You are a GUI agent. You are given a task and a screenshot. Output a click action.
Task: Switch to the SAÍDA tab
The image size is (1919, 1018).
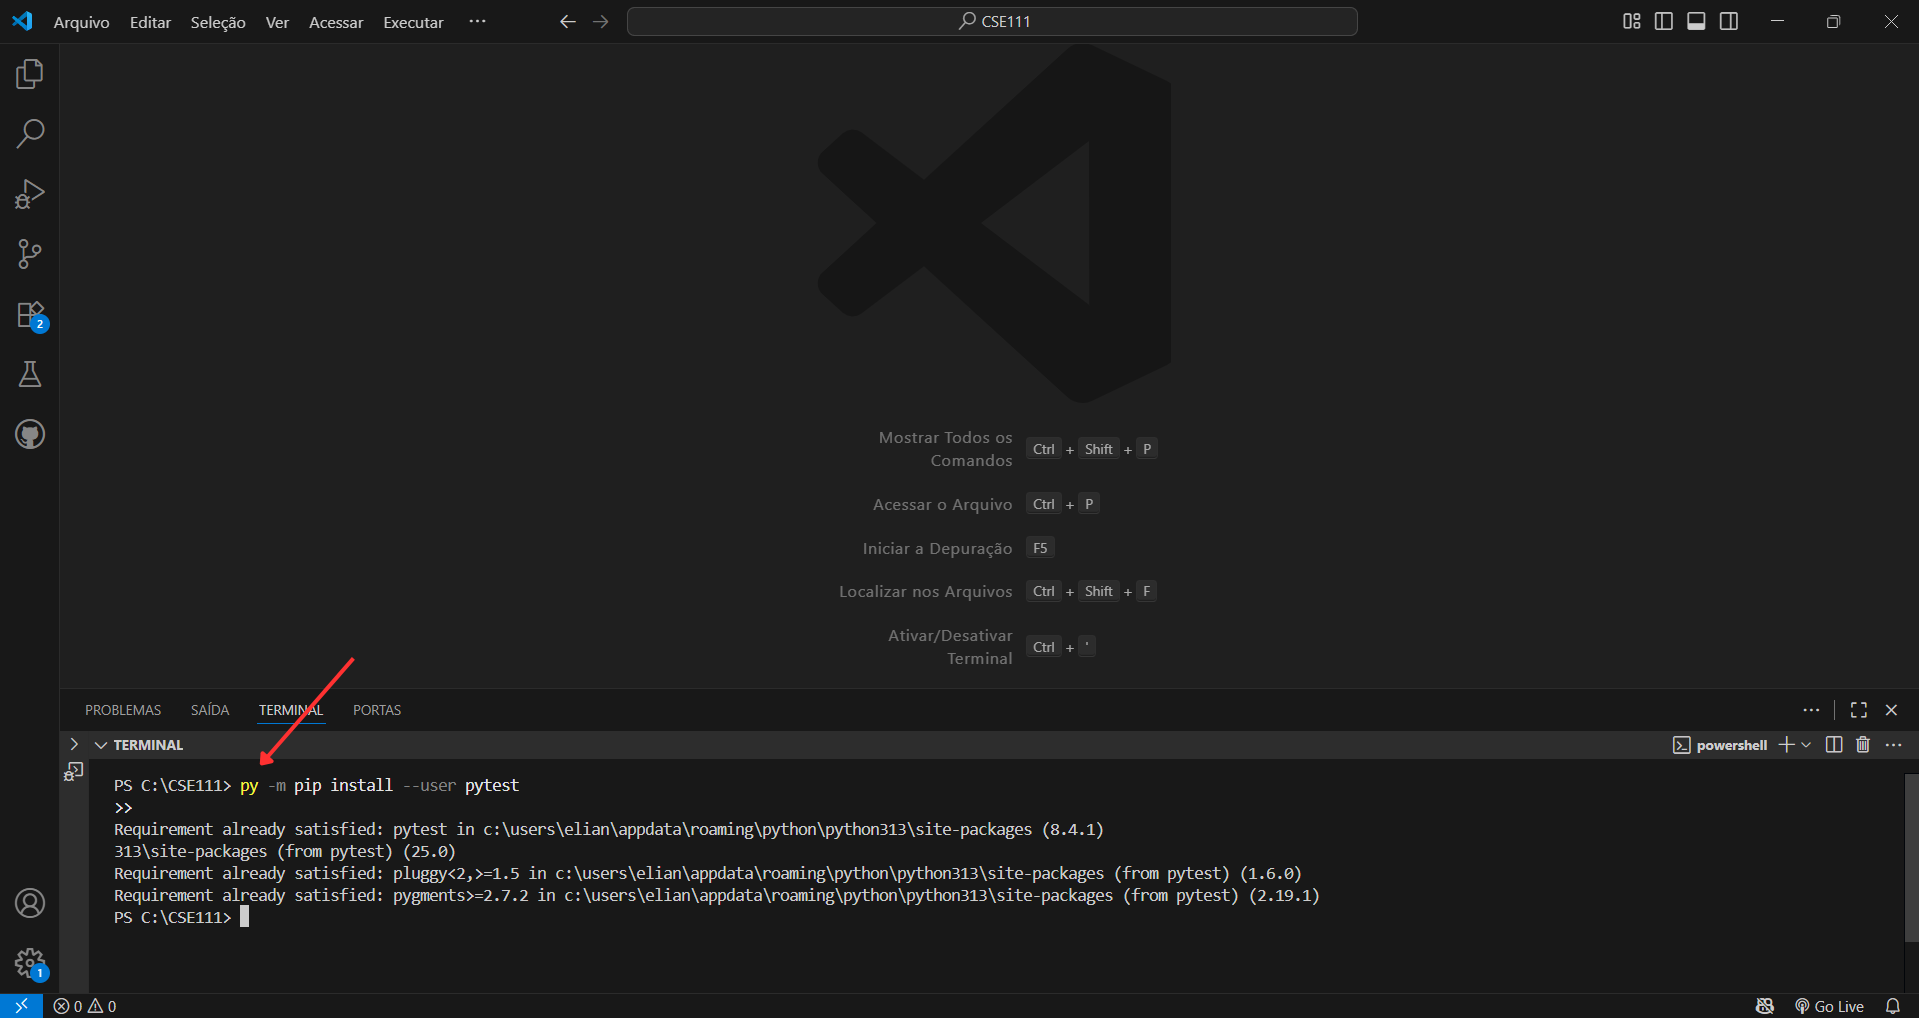pyautogui.click(x=210, y=710)
